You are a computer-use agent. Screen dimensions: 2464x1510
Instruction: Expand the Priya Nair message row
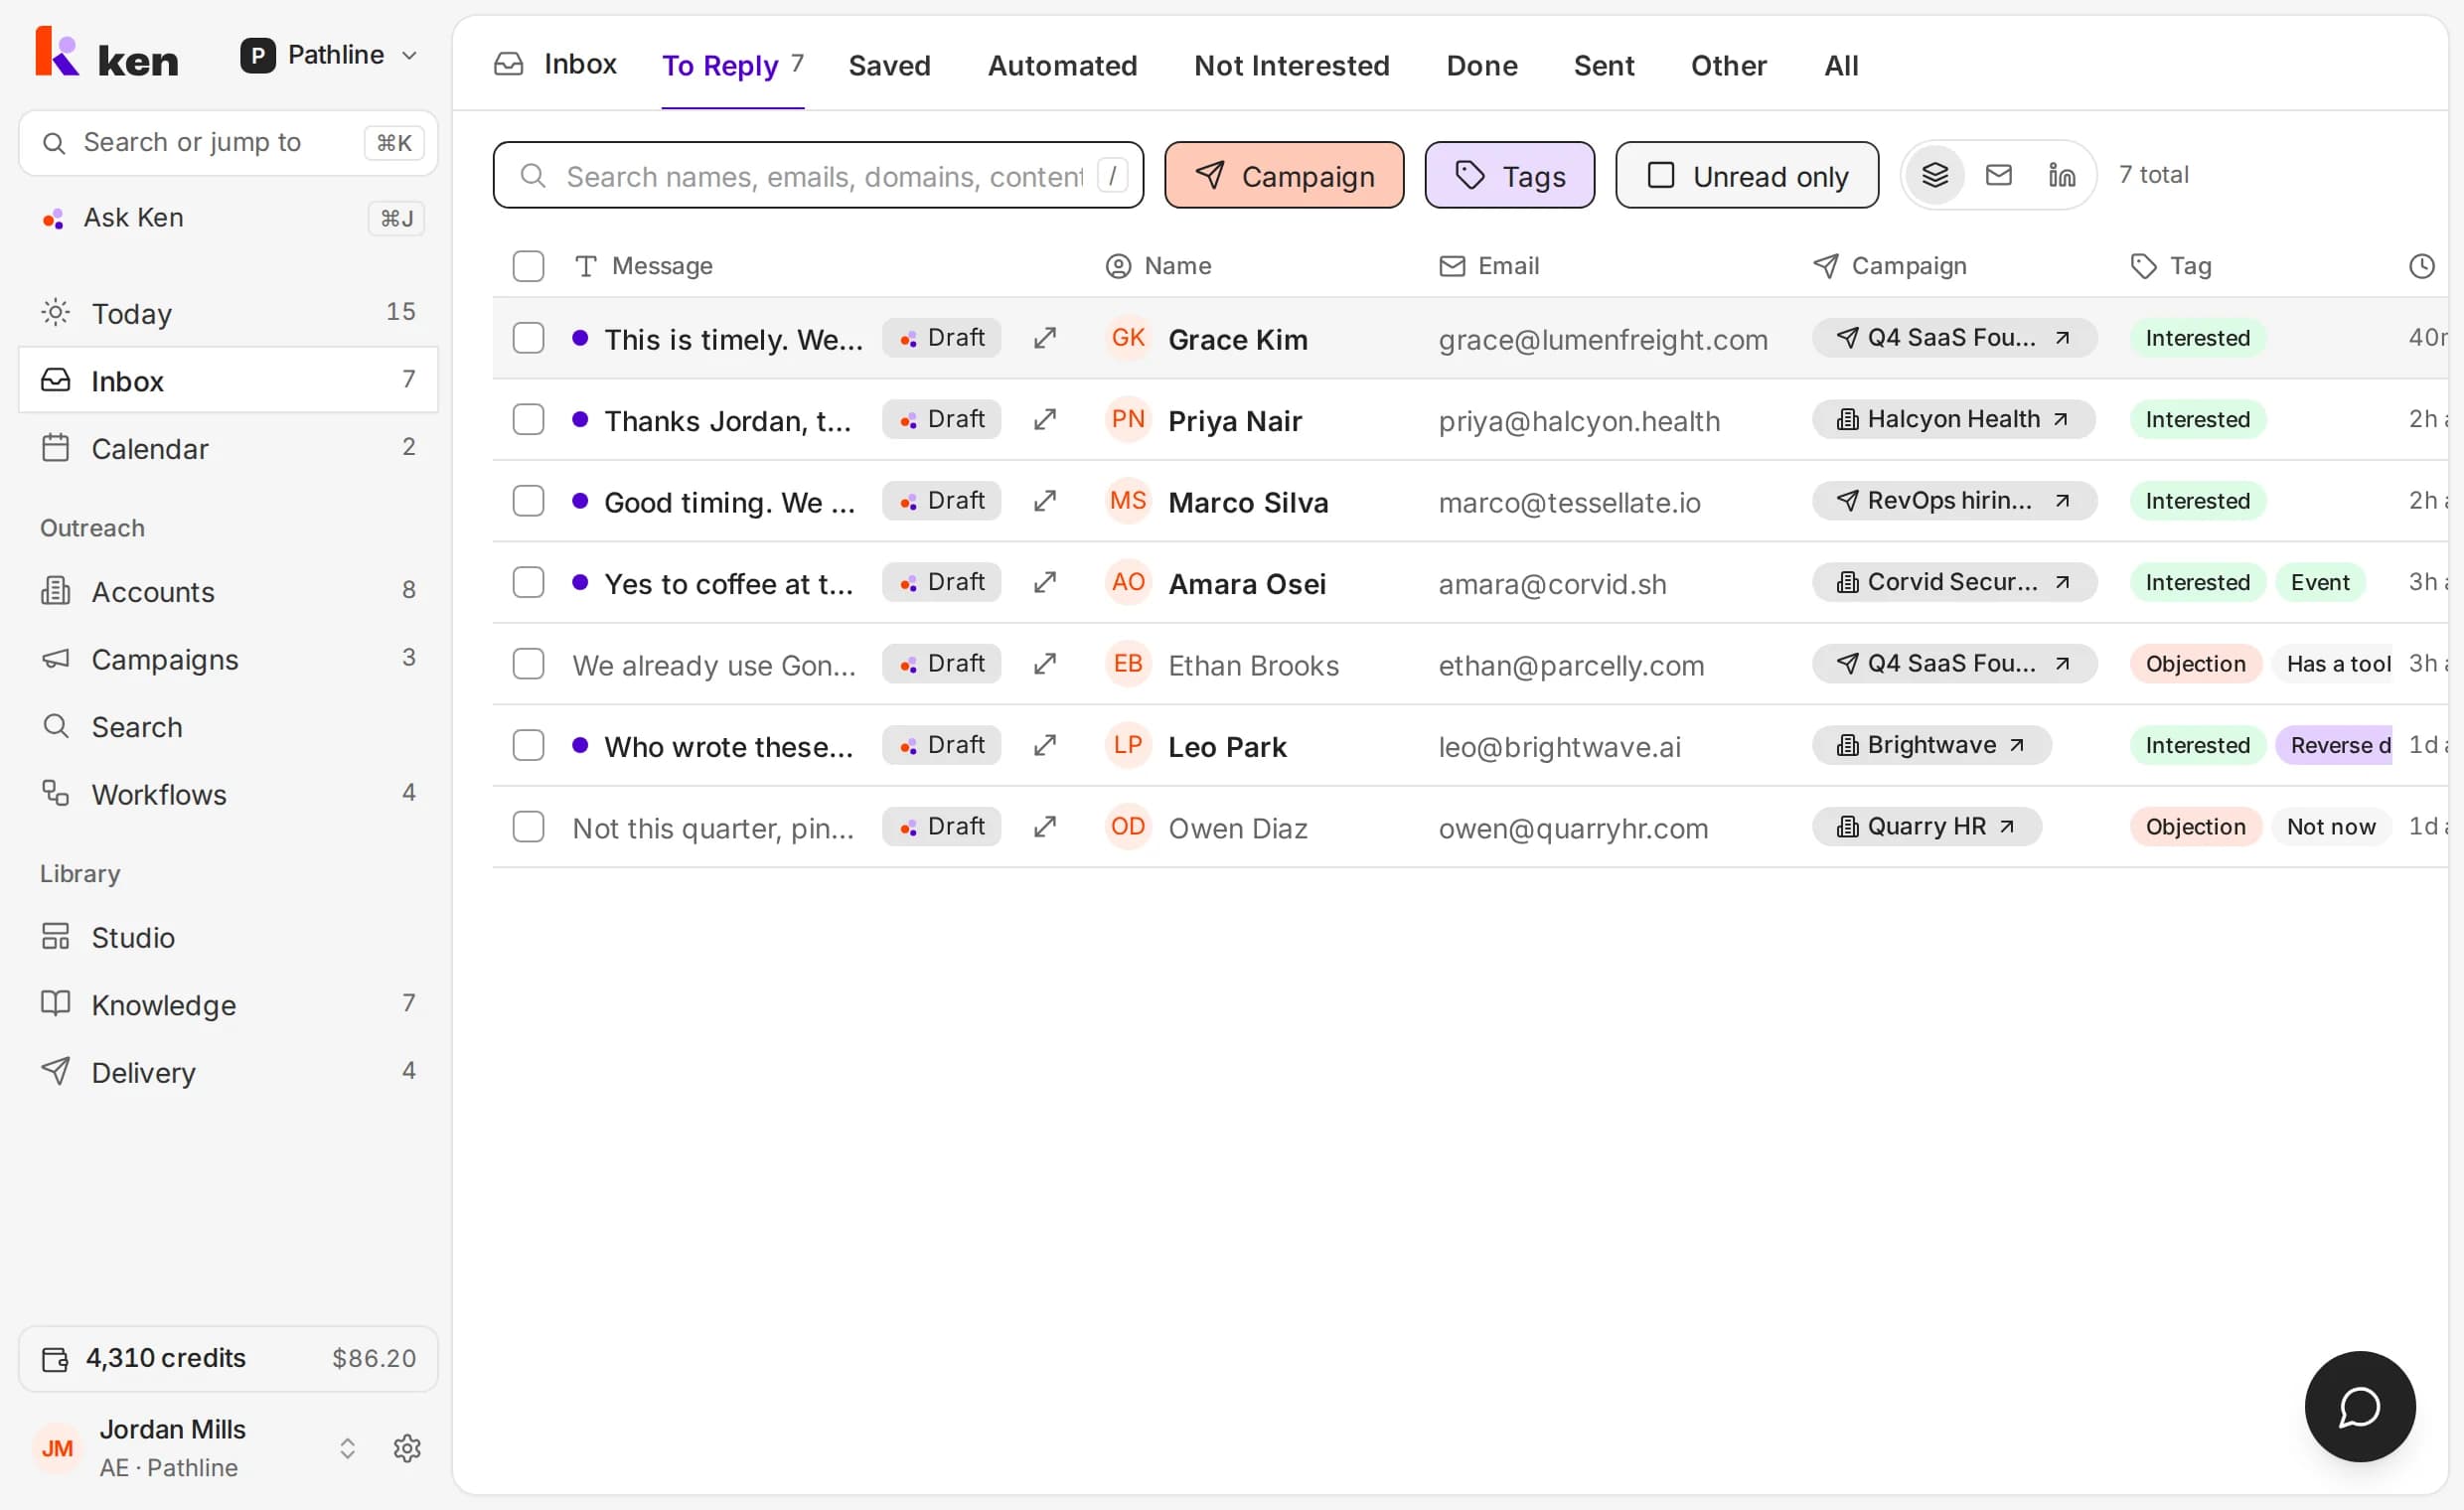1045,419
